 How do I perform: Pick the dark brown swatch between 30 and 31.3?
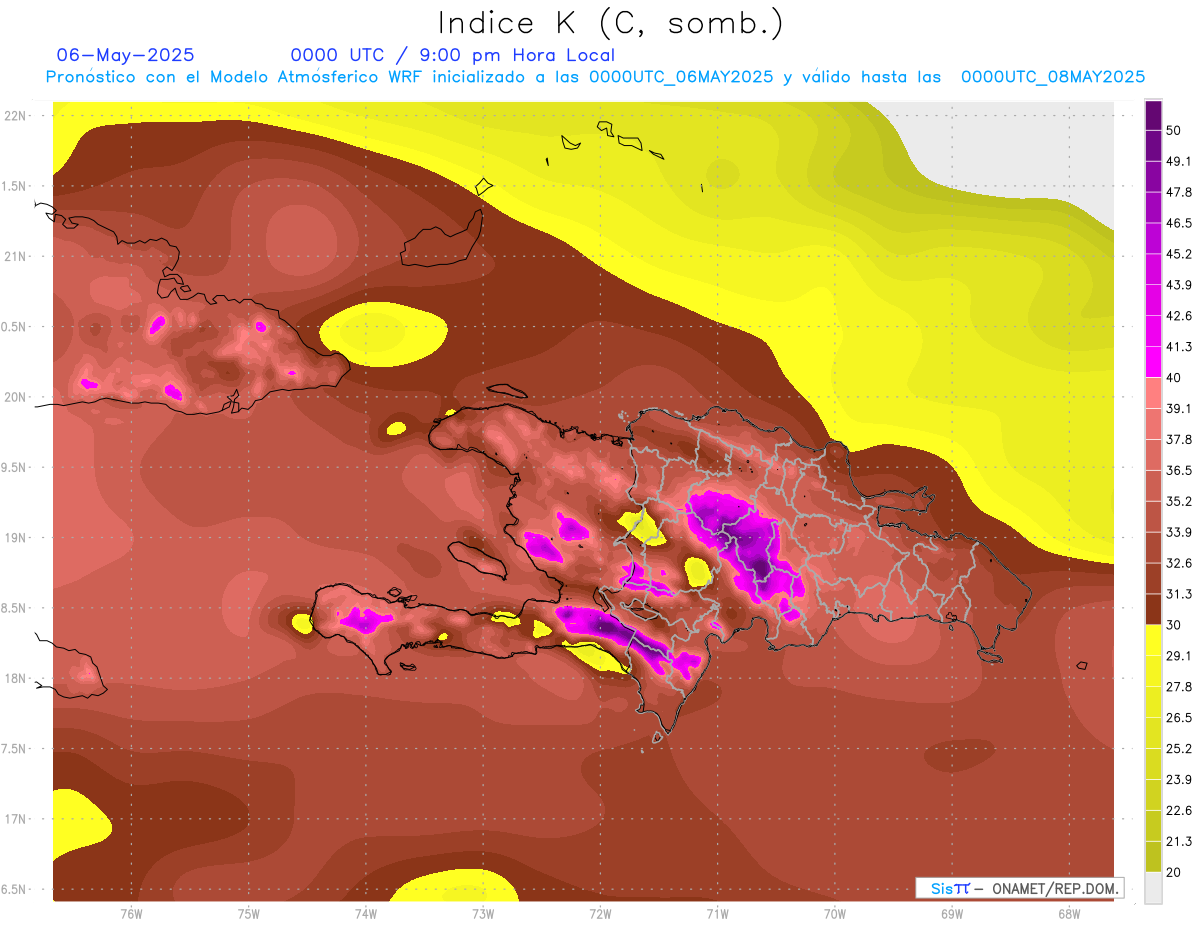tap(1153, 609)
